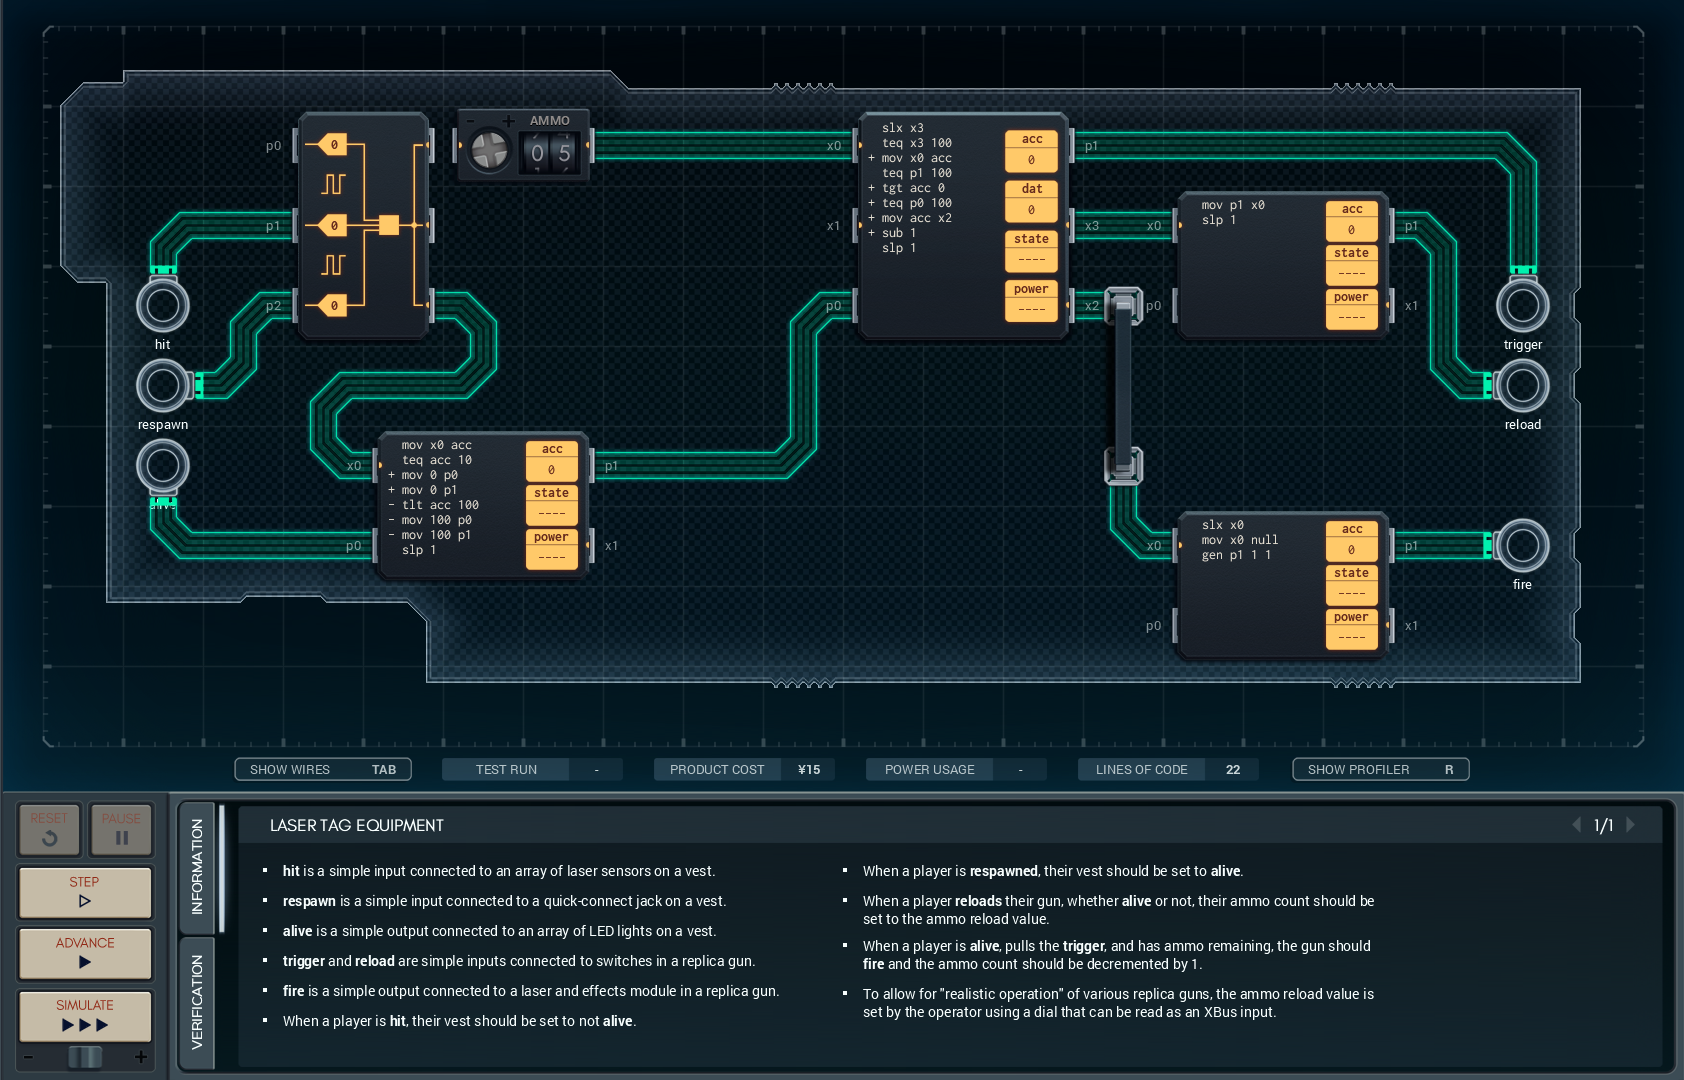Click the simulation speed slider handle
This screenshot has height=1080, width=1684.
click(x=85, y=1057)
